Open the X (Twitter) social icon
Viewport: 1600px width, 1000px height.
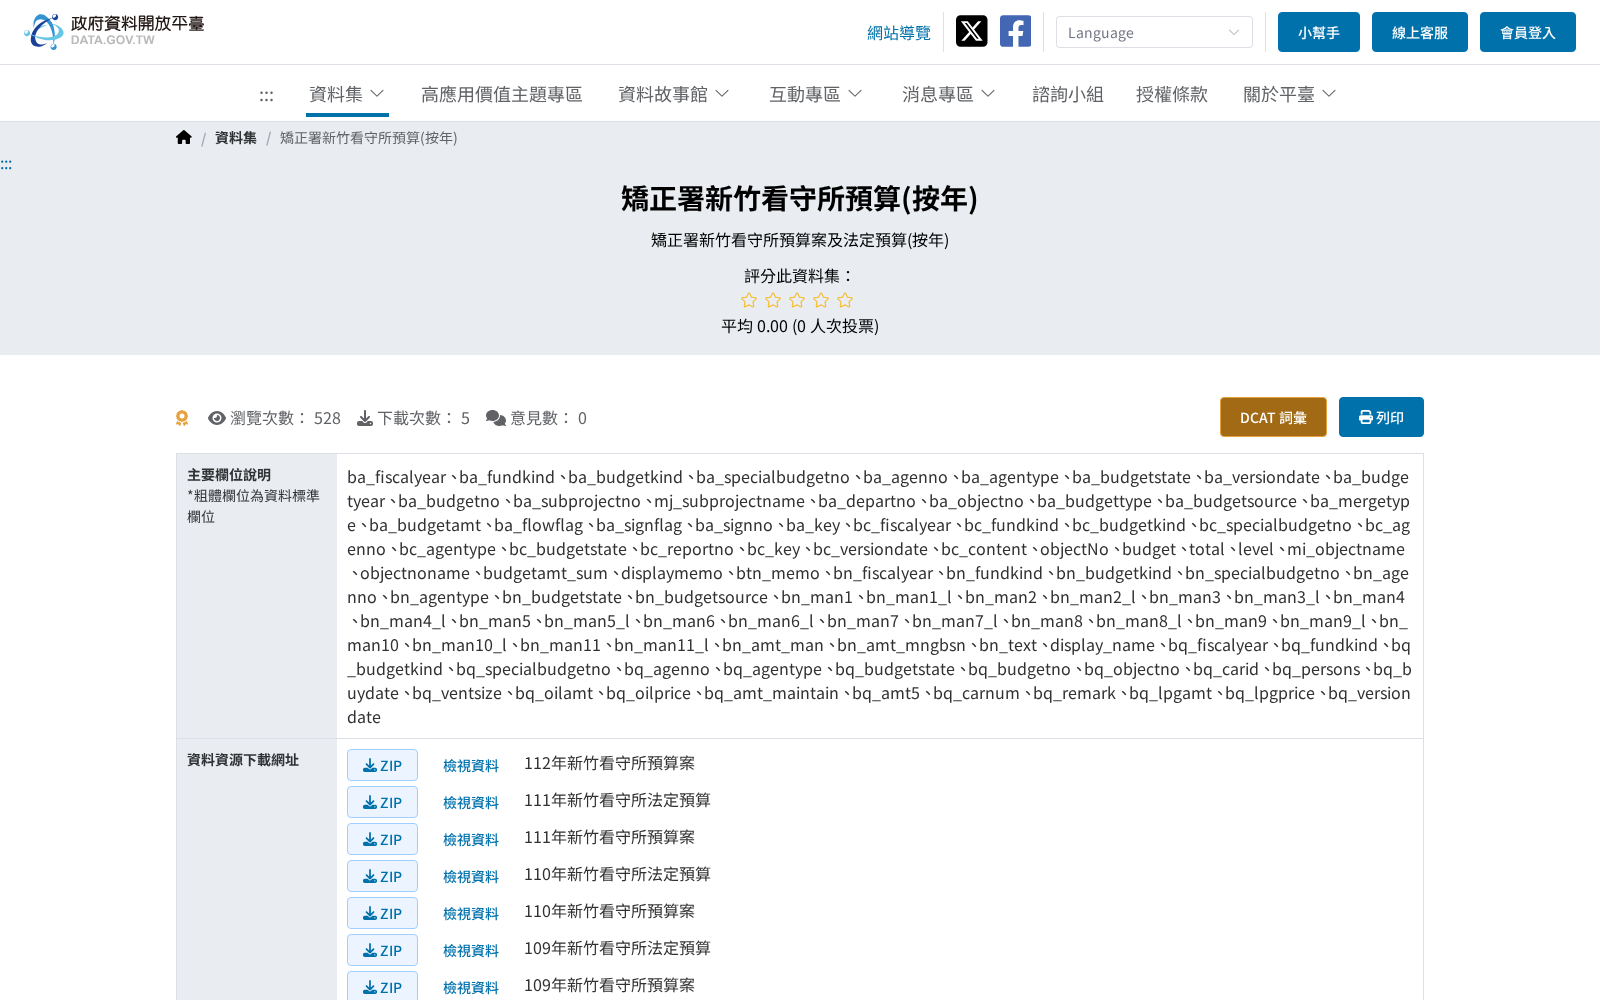pyautogui.click(x=971, y=31)
